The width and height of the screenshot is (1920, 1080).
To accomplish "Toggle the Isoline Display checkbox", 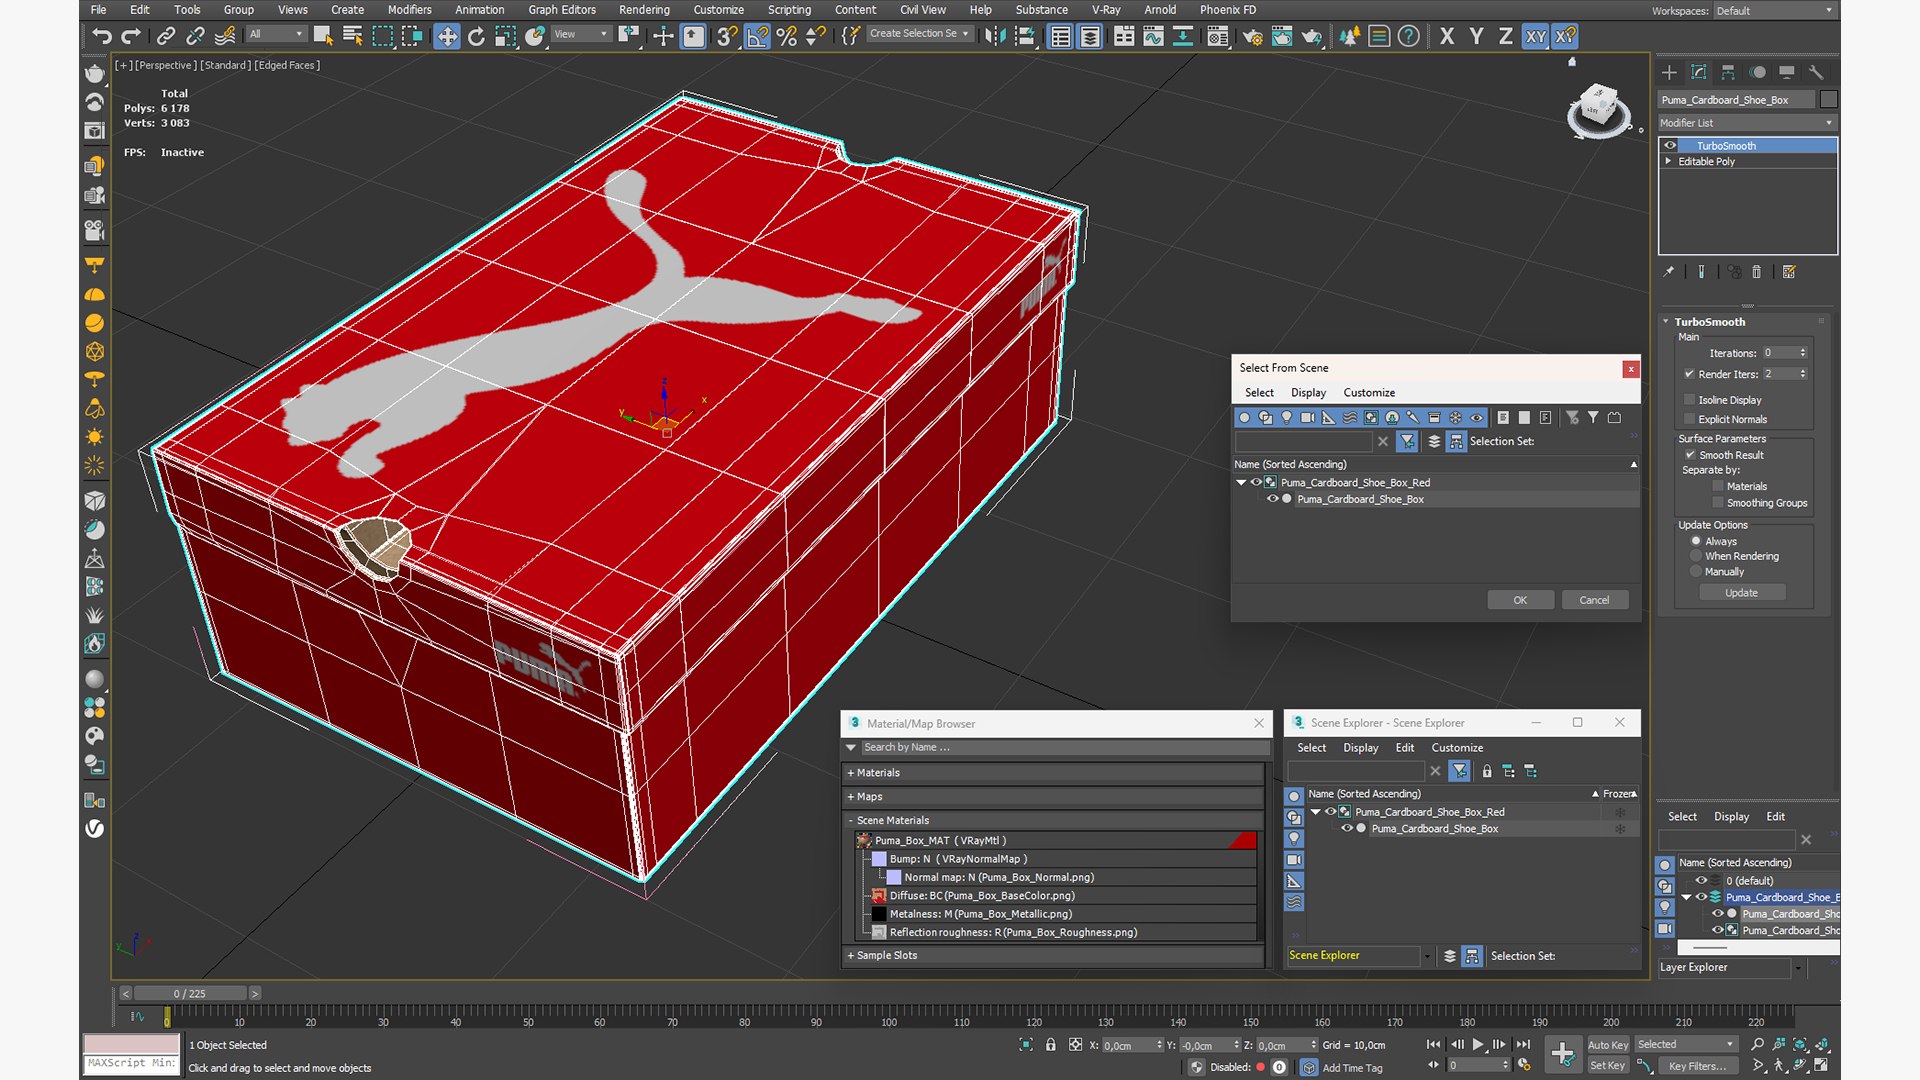I will 1690,399.
